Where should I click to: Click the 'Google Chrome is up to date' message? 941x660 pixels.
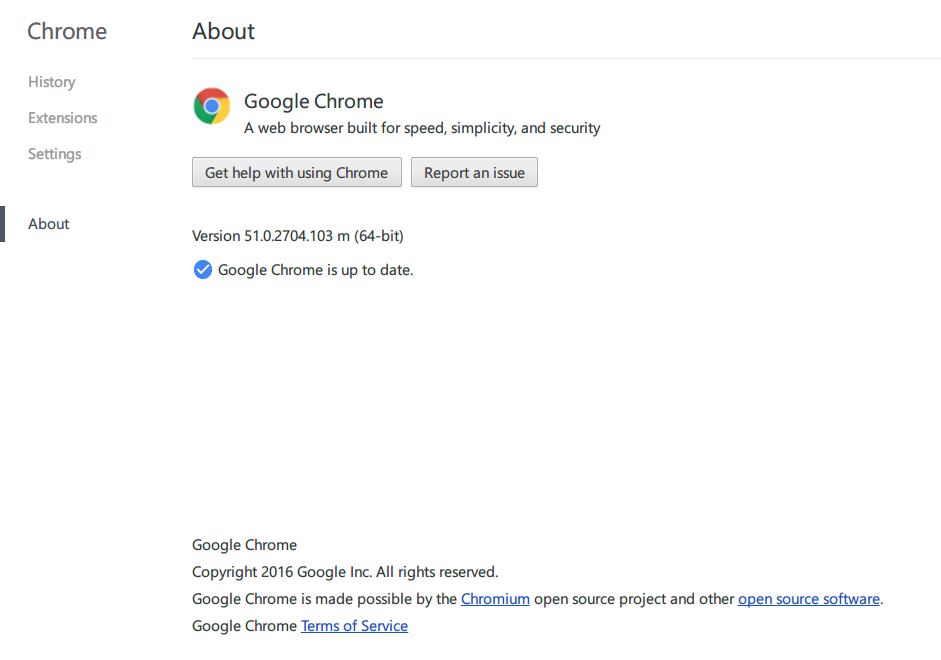click(x=315, y=269)
